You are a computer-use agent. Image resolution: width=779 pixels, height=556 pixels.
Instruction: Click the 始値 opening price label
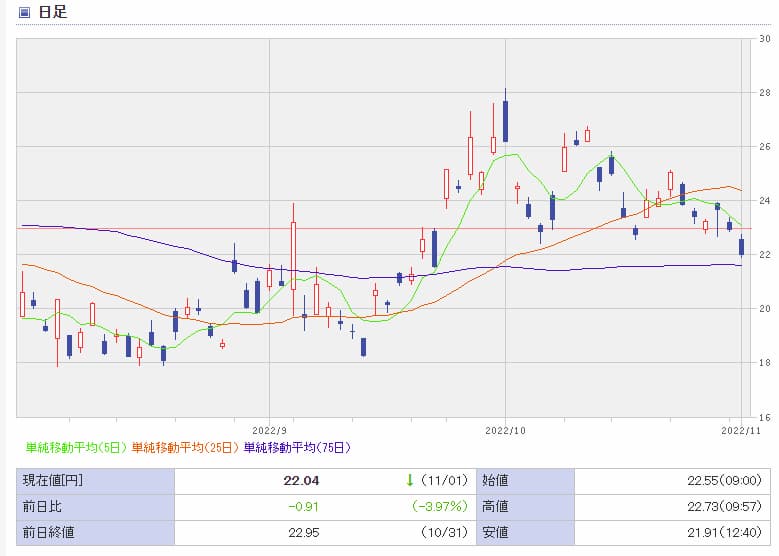point(499,480)
